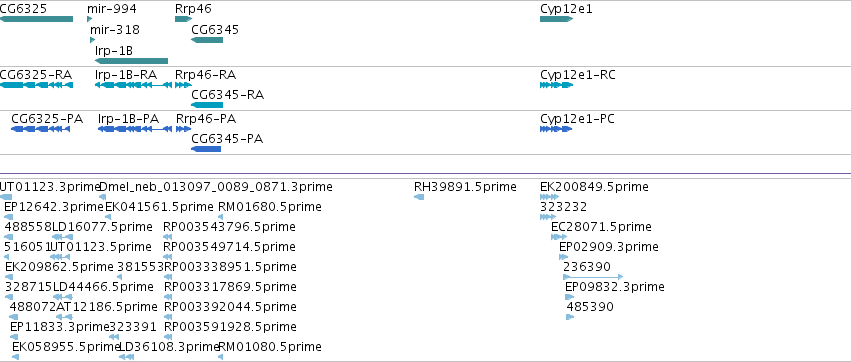Select the RP003338951.5prime EST label
Image resolution: width=851 pixels, height=362 pixels.
pos(230,267)
